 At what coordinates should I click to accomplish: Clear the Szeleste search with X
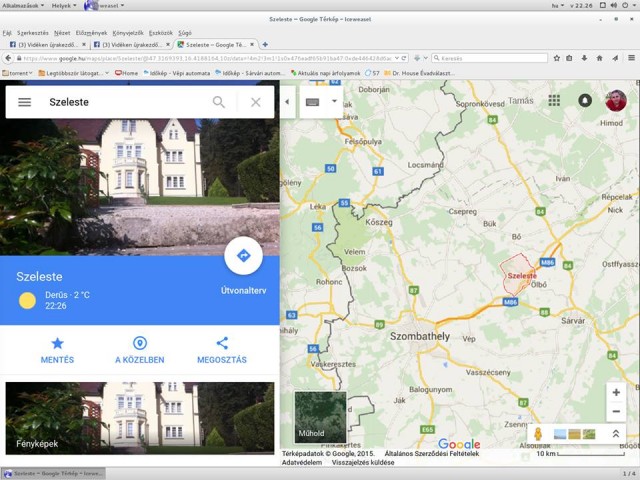click(x=256, y=102)
